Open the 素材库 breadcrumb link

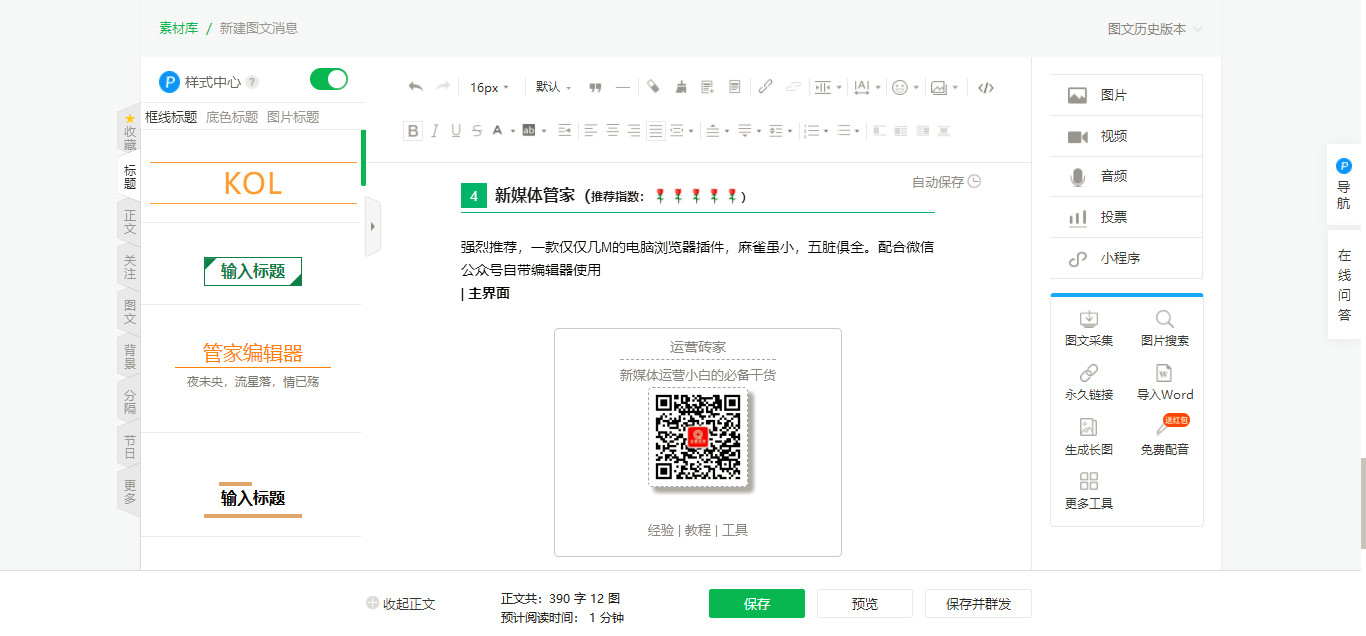pos(178,29)
